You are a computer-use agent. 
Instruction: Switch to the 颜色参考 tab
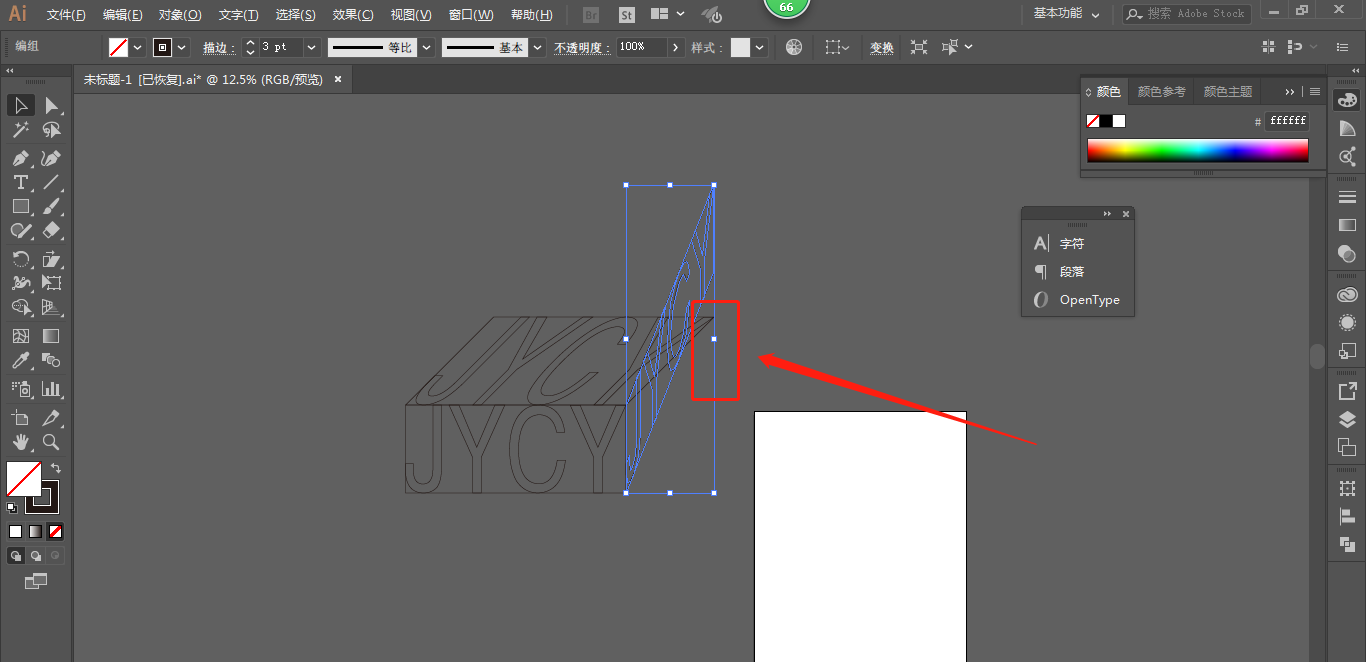click(1161, 91)
